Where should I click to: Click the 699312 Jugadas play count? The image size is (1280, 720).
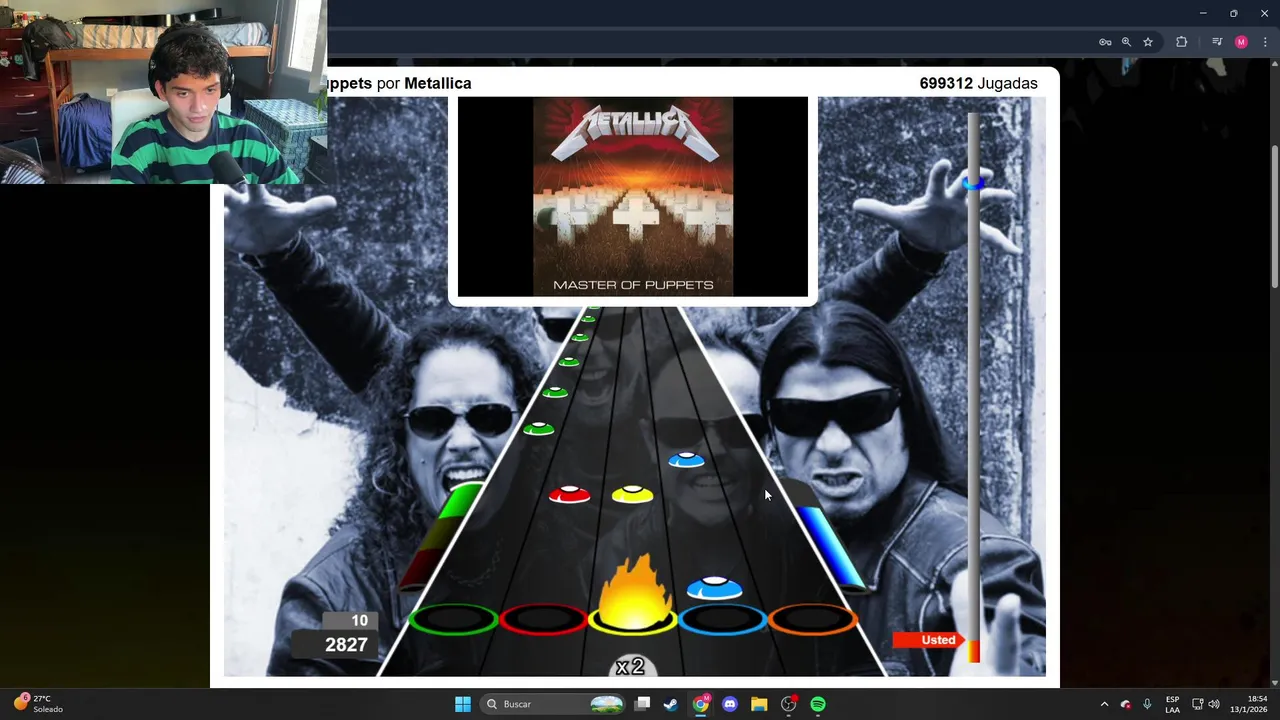coord(978,83)
